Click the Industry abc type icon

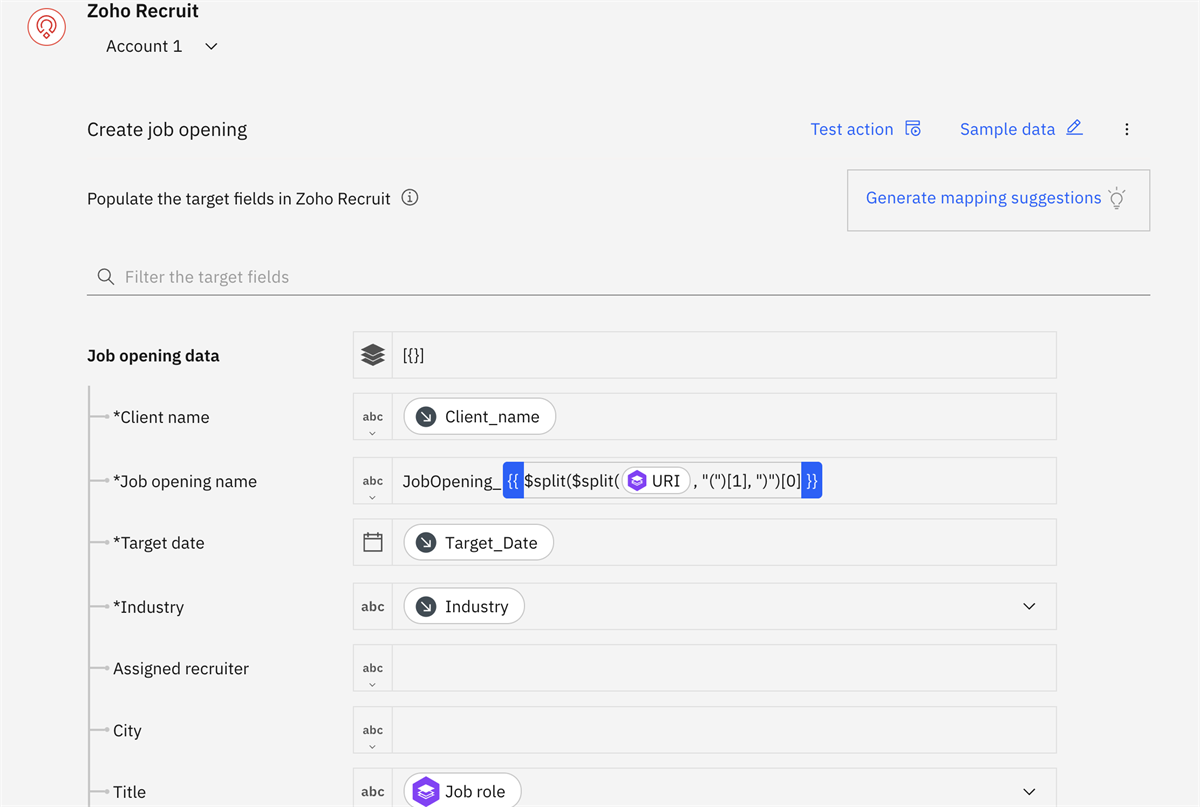373,606
